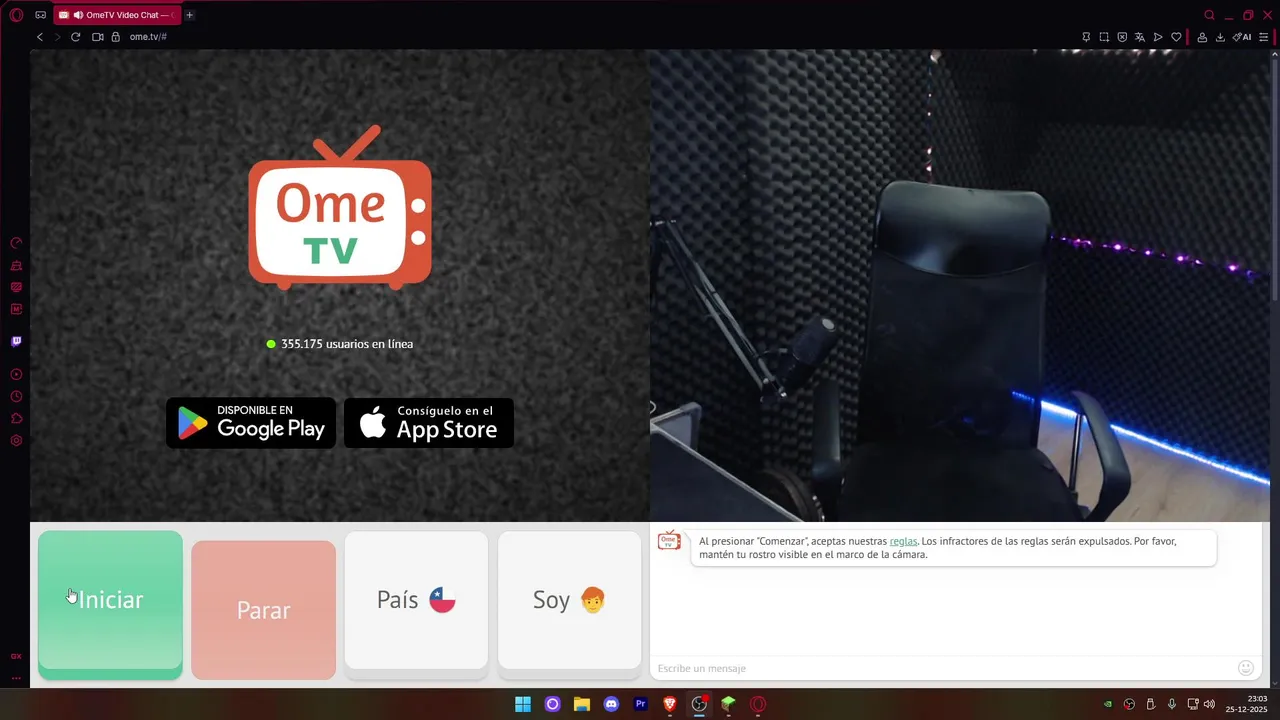This screenshot has height=720, width=1280.
Task: Open a new tab with plus button
Action: pos(189,15)
